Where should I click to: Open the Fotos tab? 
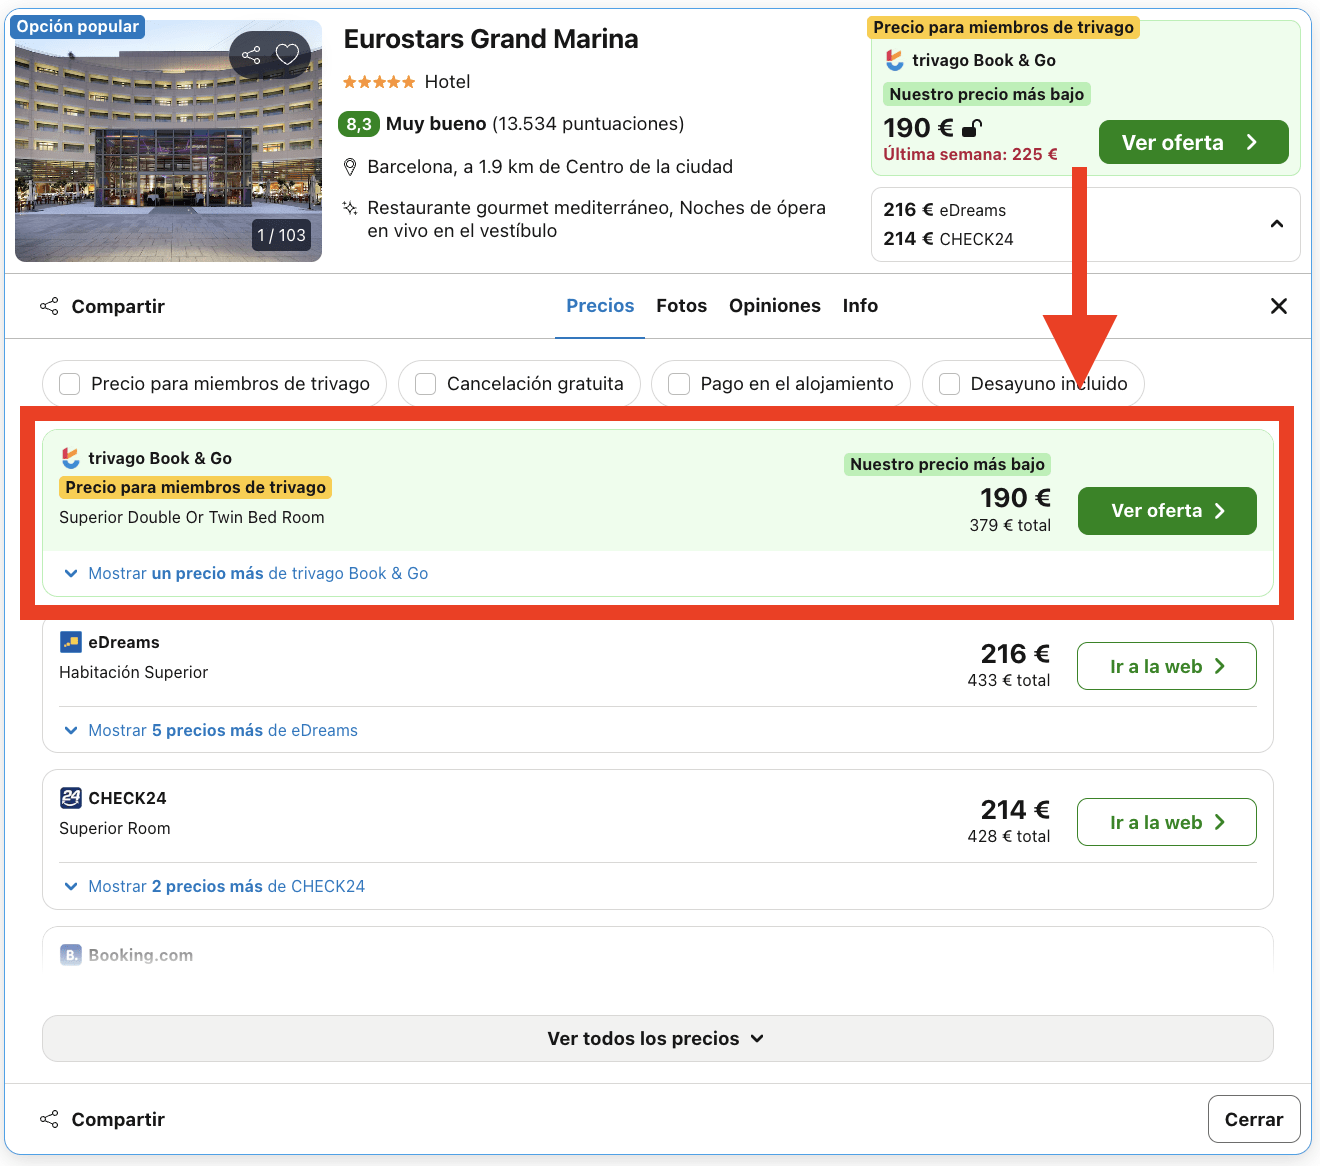point(682,306)
